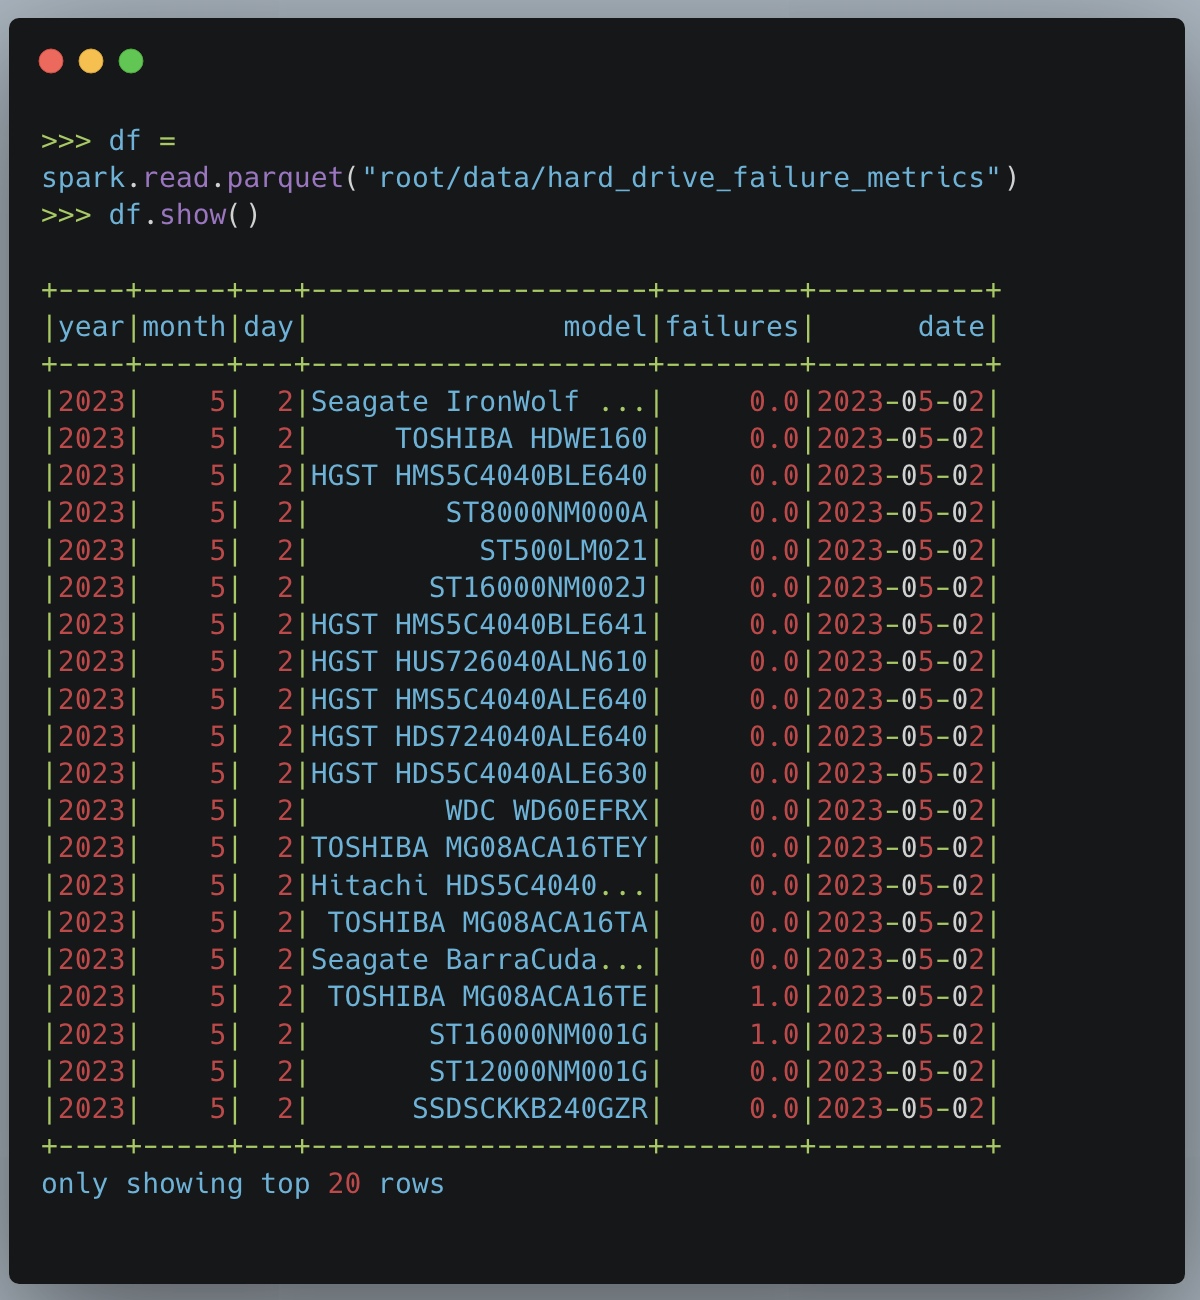1200x1300 pixels.
Task: Click the yellow minimize window button
Action: [91, 62]
